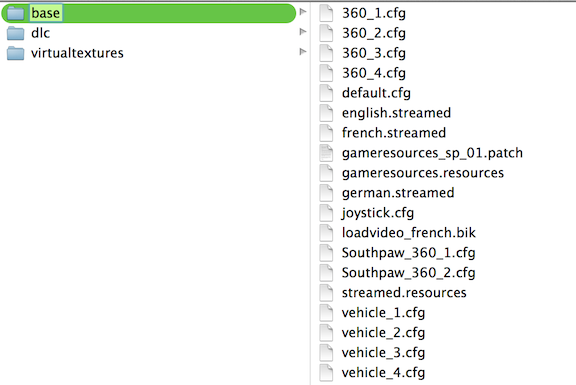Expand the dlc folder disclosure arrow
576x385 pixels.
pos(303,32)
